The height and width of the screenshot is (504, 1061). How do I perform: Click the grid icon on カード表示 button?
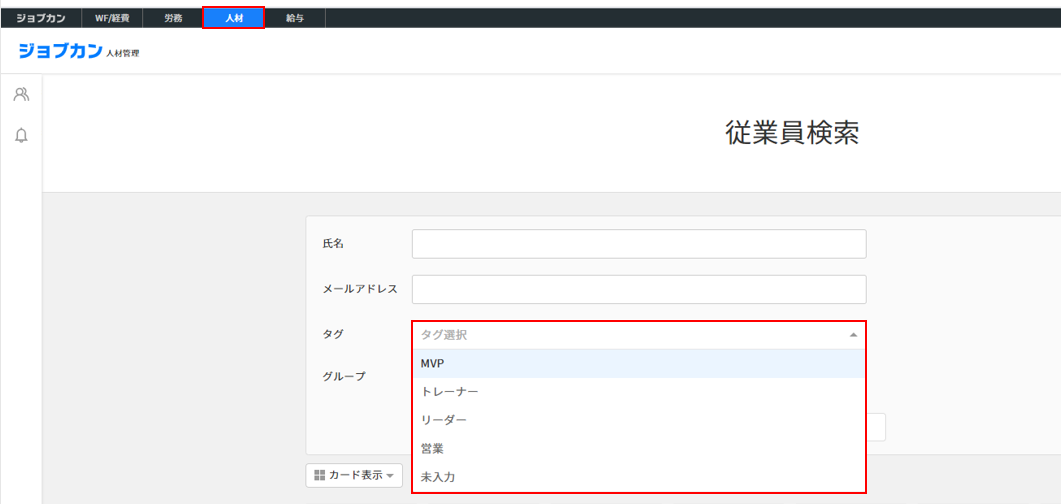pyautogui.click(x=320, y=475)
